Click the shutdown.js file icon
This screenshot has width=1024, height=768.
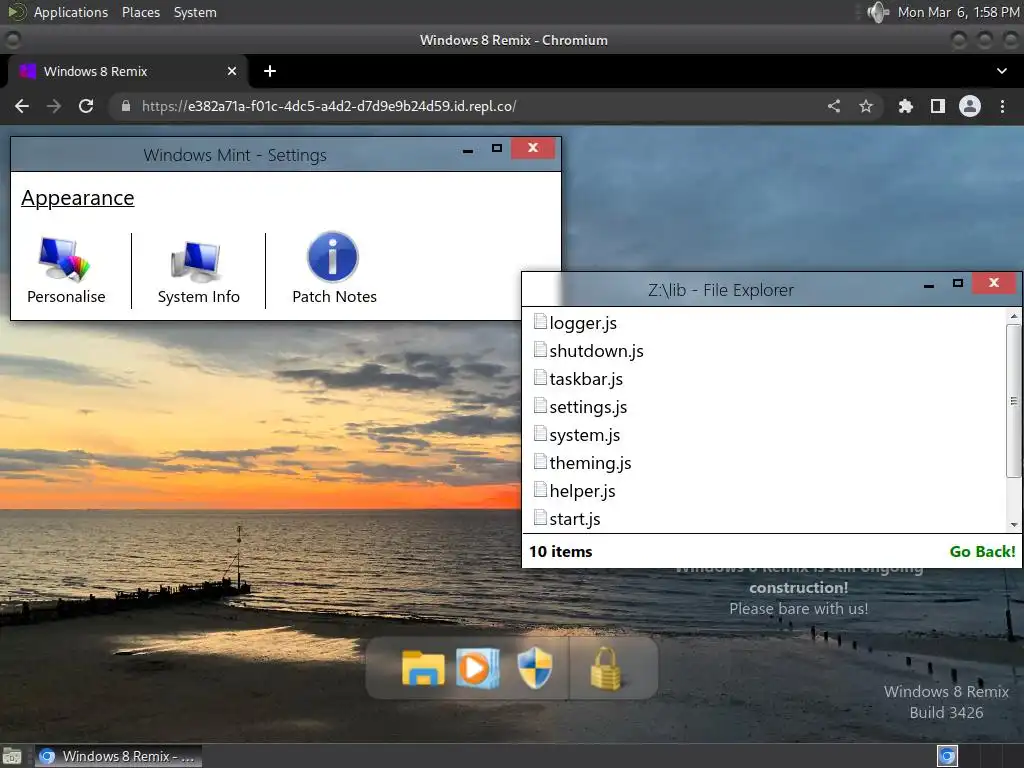point(540,349)
